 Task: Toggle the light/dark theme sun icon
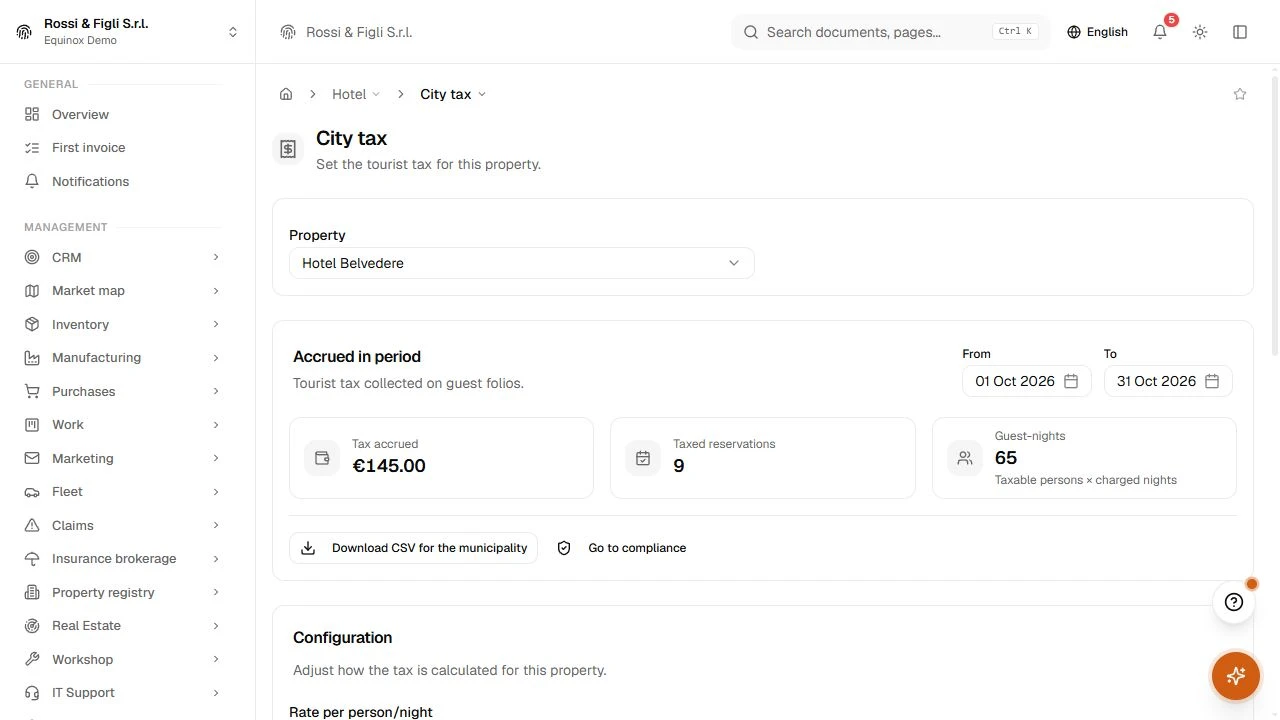tap(1200, 32)
